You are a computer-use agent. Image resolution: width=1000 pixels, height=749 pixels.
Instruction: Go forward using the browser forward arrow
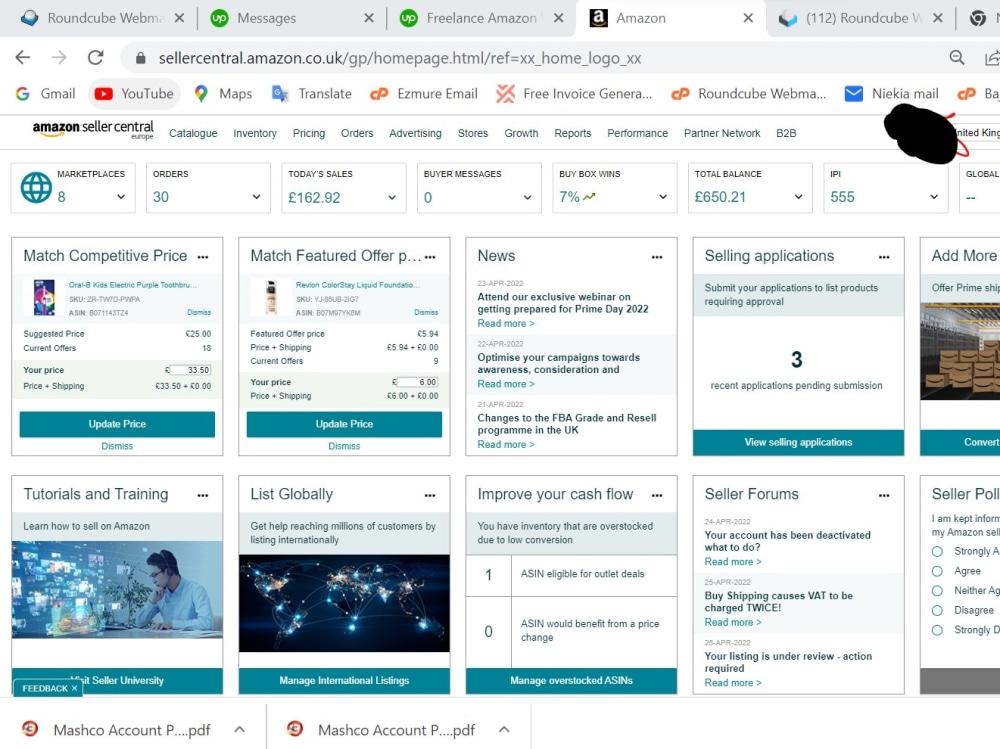tap(59, 57)
